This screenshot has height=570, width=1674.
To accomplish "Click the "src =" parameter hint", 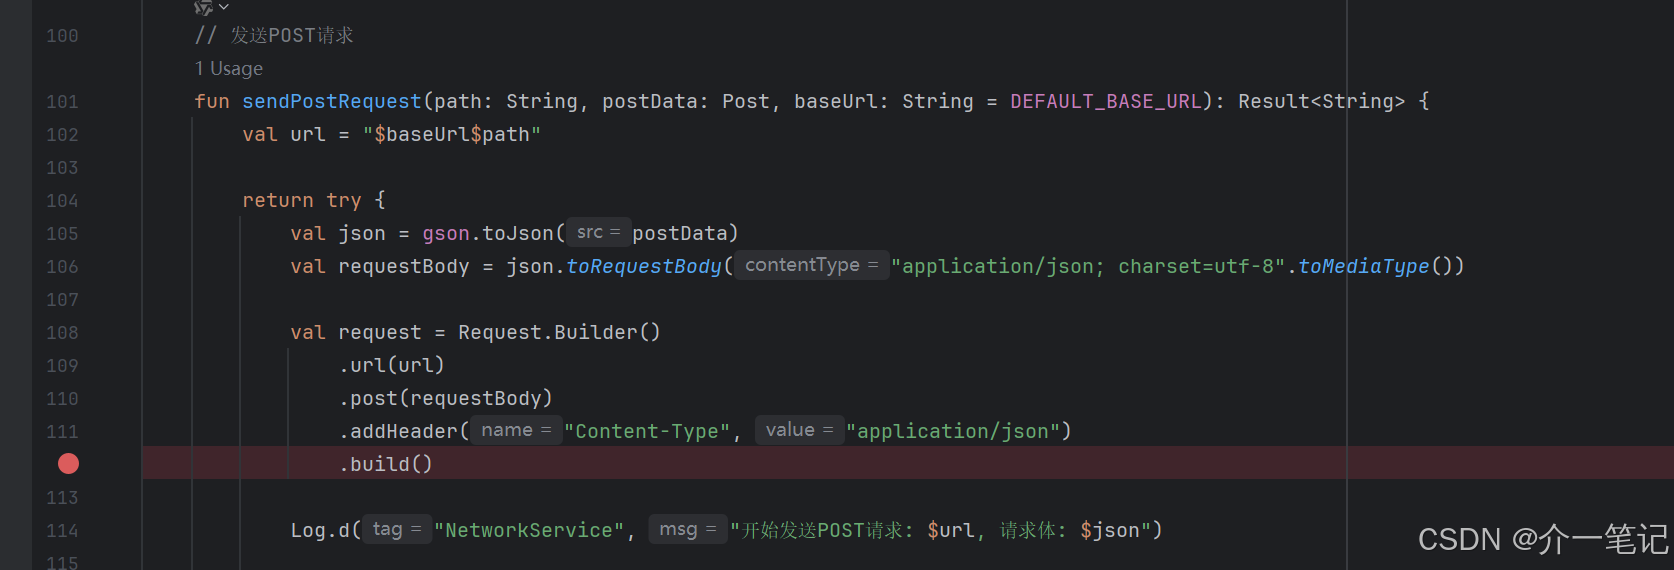I will (x=598, y=233).
